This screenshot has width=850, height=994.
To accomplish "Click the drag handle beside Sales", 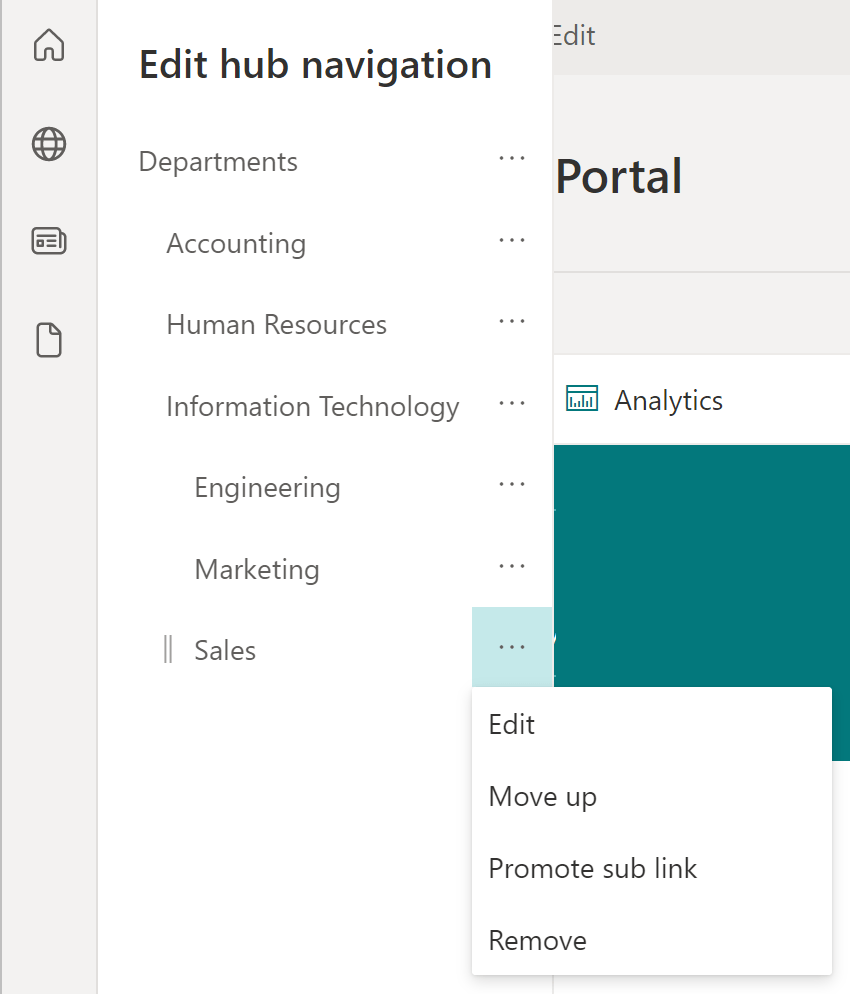I will (168, 650).
